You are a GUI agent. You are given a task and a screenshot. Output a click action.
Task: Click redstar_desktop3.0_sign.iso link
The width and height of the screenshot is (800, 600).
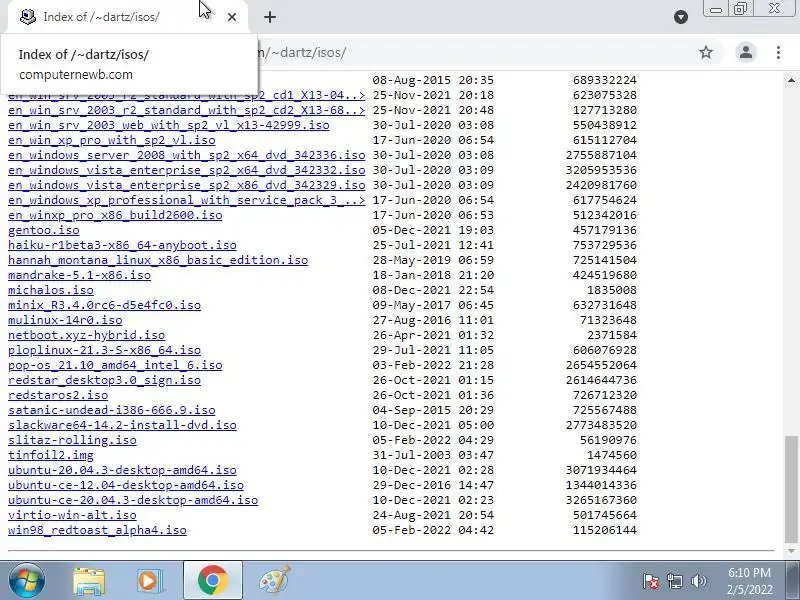(105, 380)
